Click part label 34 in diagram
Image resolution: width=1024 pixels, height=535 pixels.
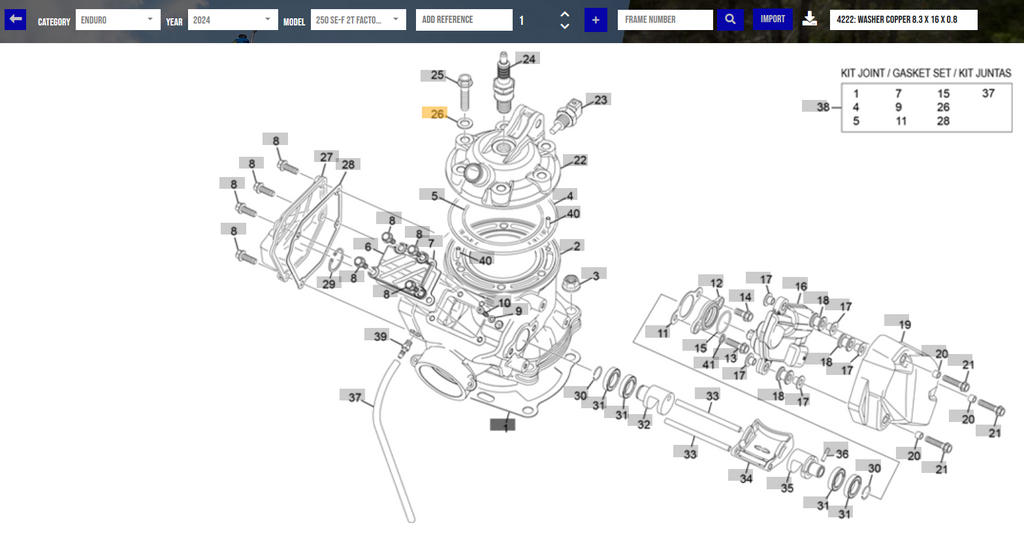click(746, 478)
